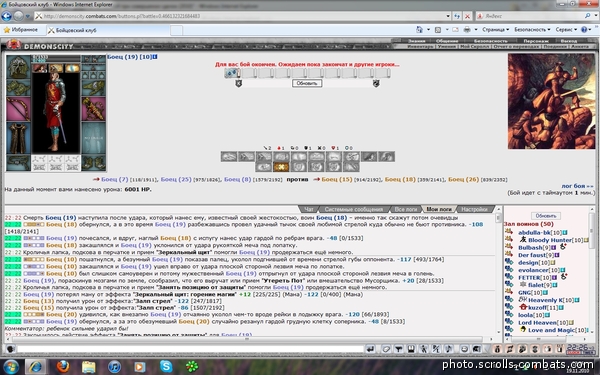Click the send-message enter arrow icon
The width and height of the screenshot is (600, 375).
click(x=370, y=349)
